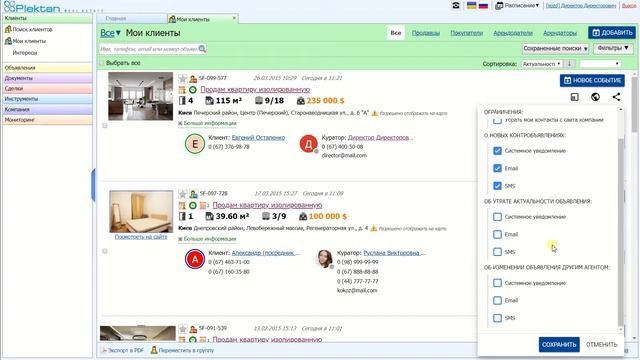
Task: Enable Системное уведомление under Об утрате актуальности
Action: click(x=497, y=217)
